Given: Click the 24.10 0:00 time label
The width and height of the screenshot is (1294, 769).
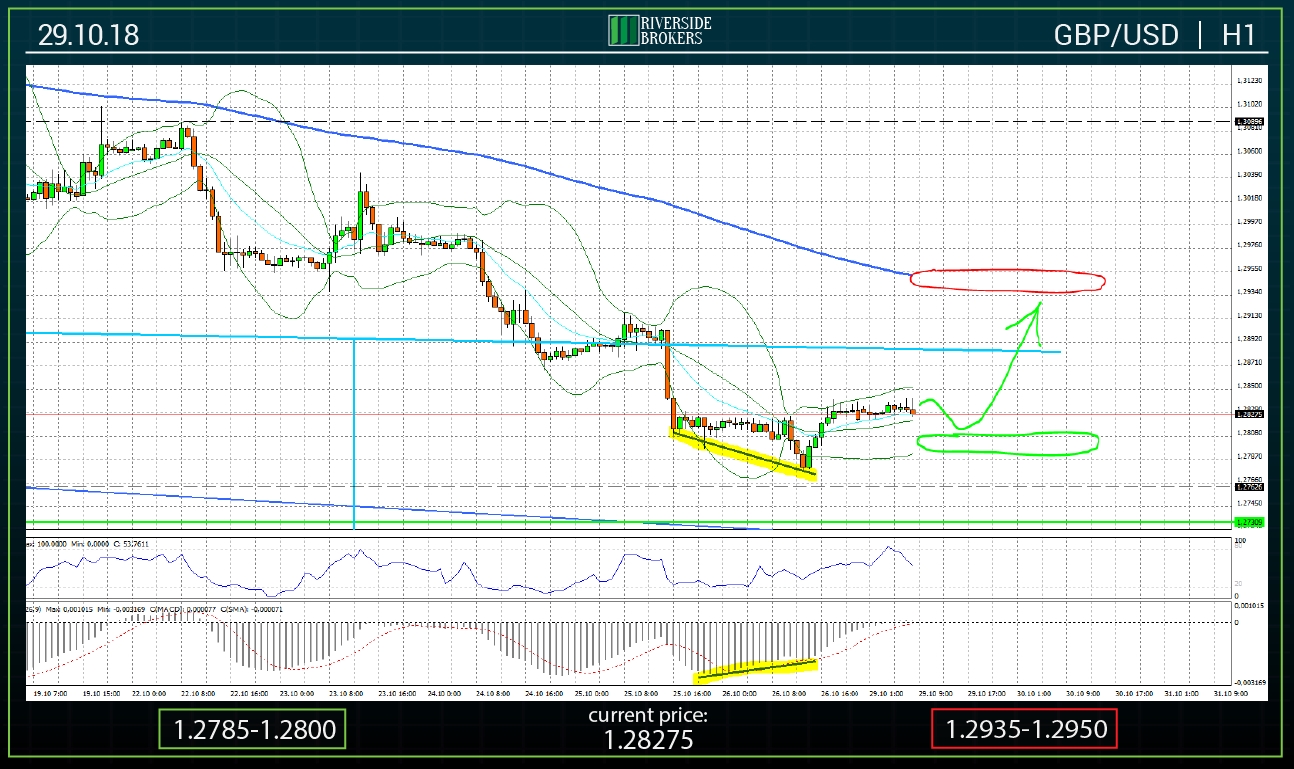Looking at the screenshot, I should tap(444, 692).
